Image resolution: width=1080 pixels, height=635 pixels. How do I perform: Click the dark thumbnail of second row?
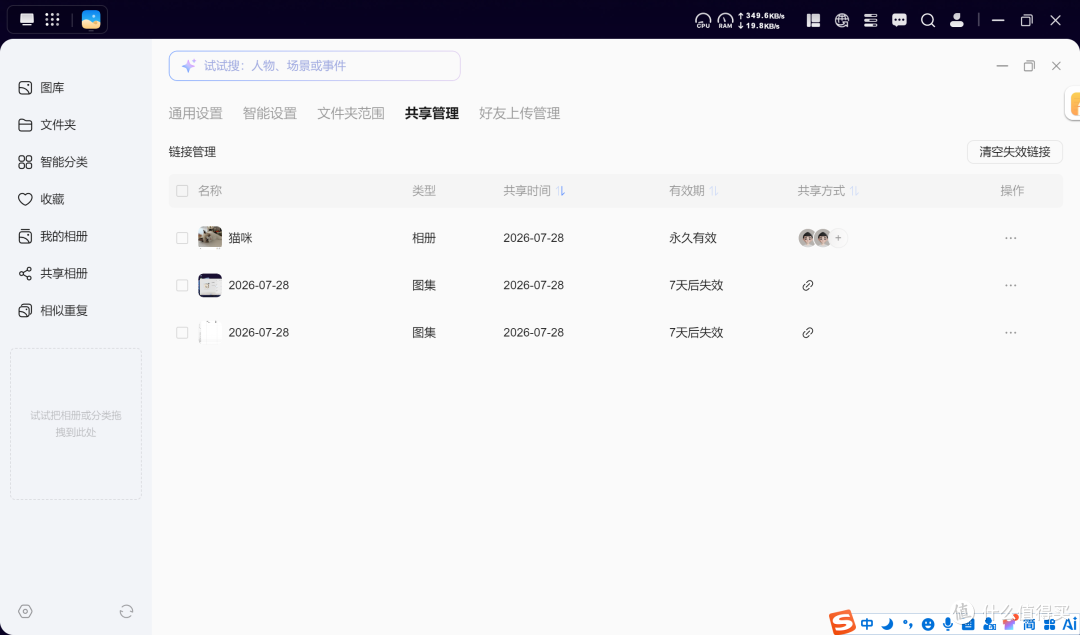tap(210, 285)
